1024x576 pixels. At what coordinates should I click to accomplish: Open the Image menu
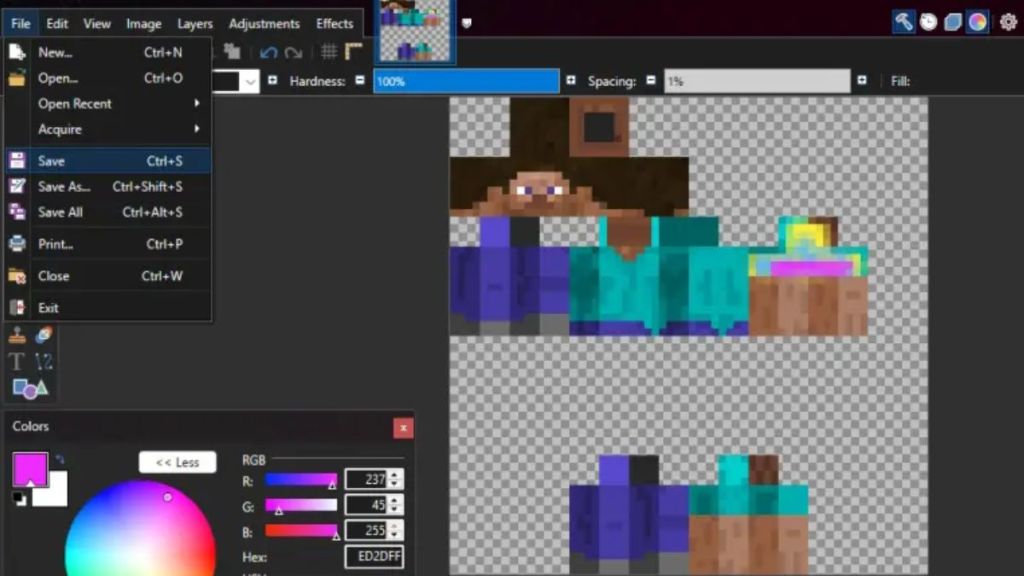(x=144, y=24)
